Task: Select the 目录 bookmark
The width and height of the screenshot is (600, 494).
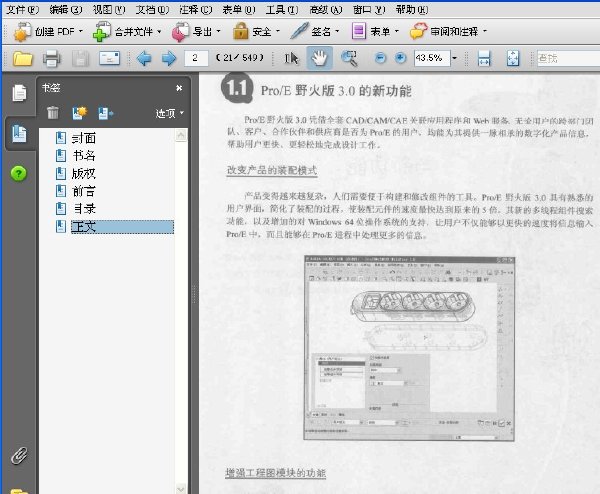Action: 83,209
